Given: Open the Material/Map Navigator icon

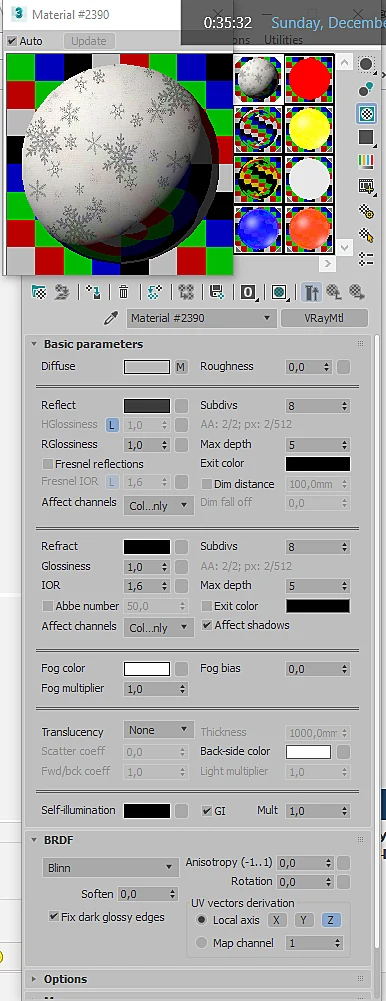Looking at the screenshot, I should tap(366, 259).
